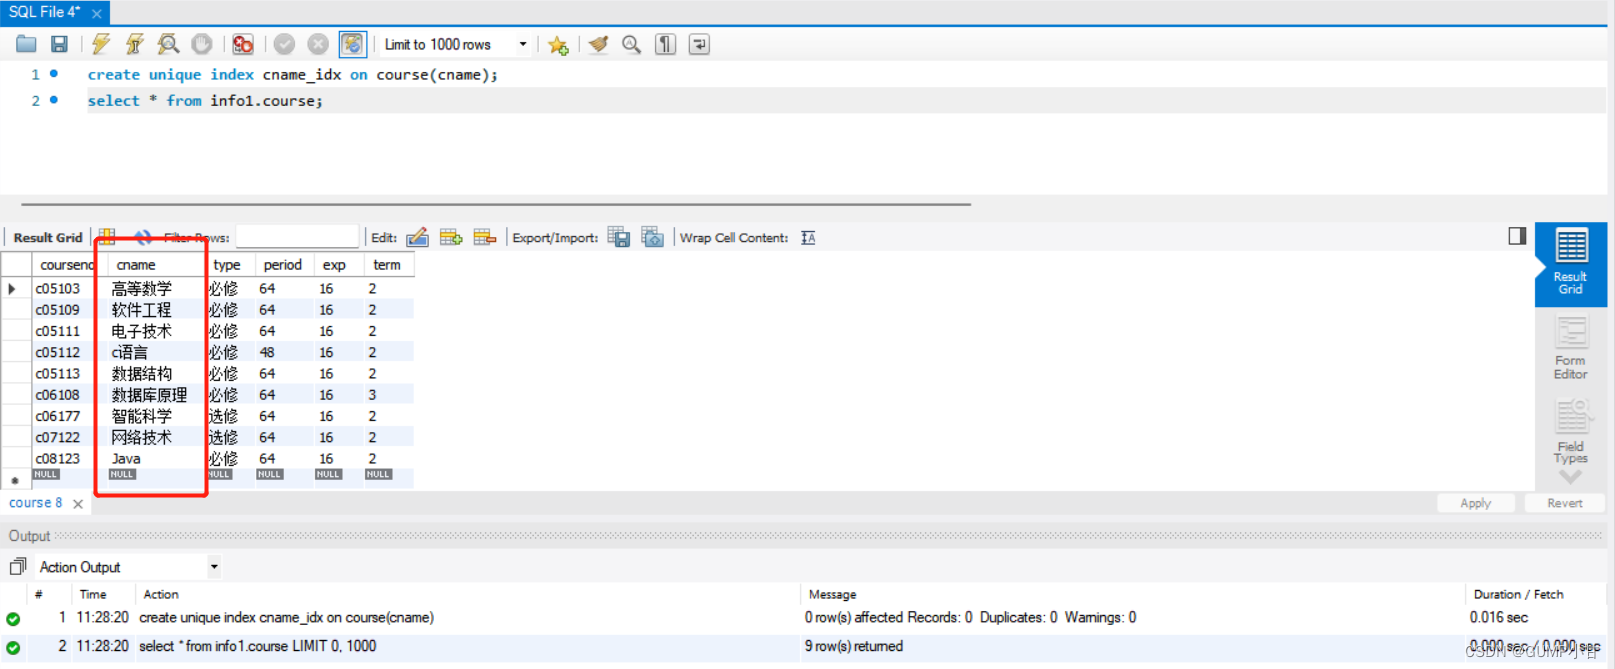The image size is (1615, 669).
Task: Expand more side panel options chevron
Action: [1570, 477]
